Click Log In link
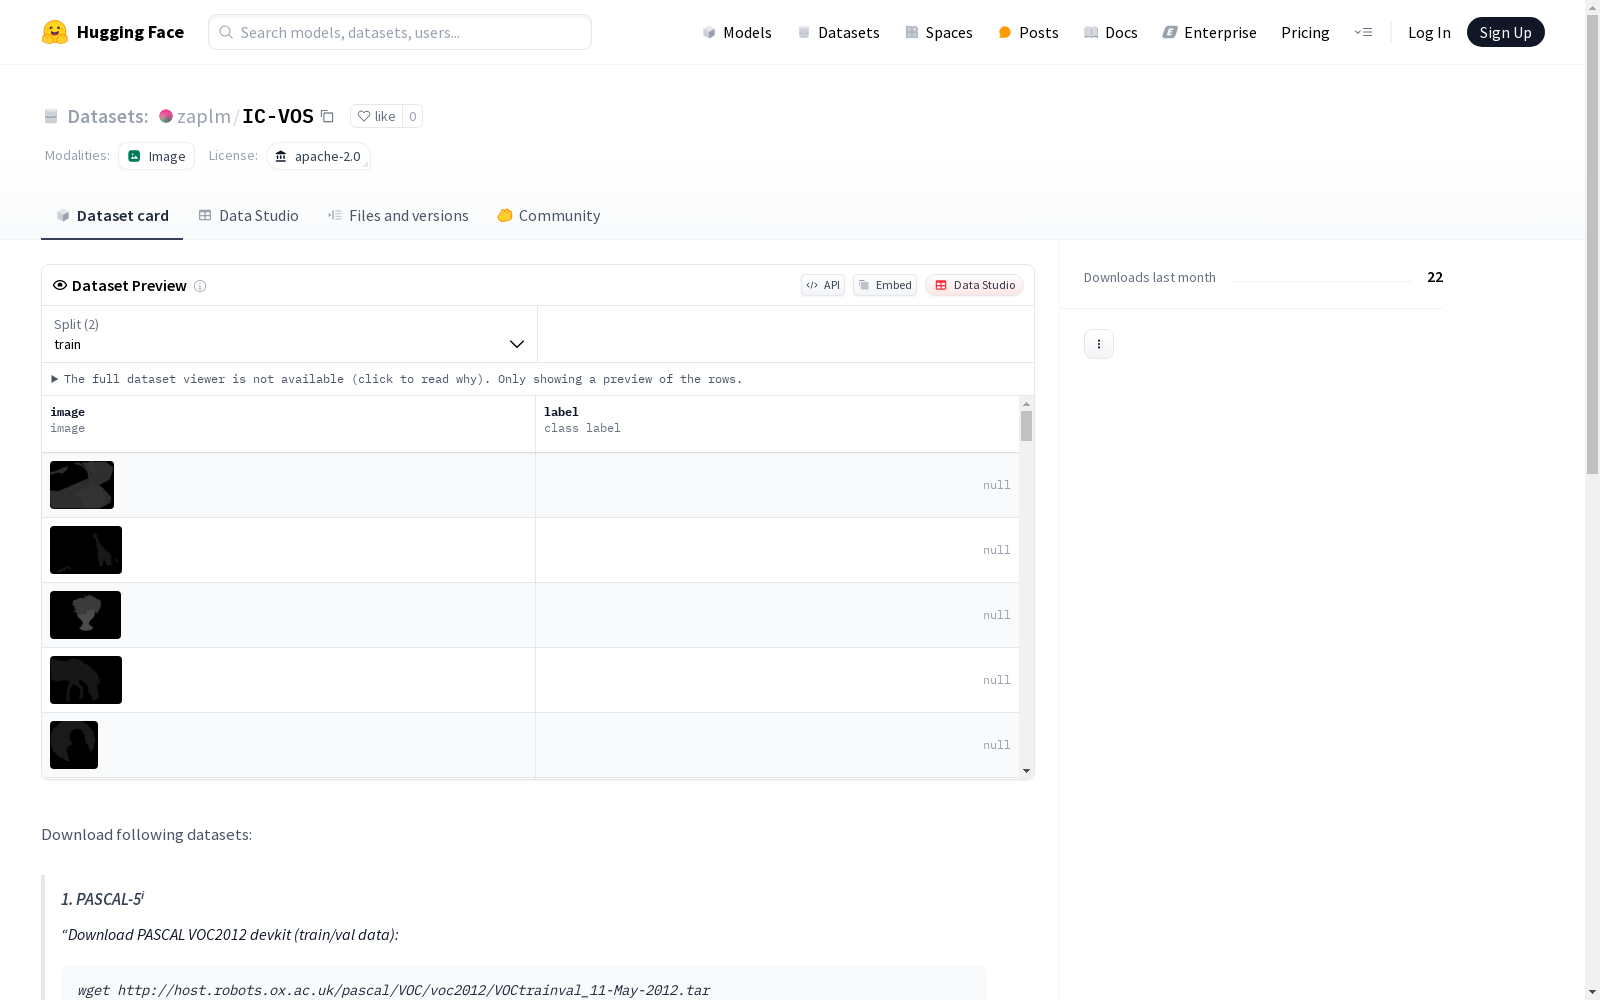Viewport: 1600px width, 1000px height. (x=1429, y=32)
